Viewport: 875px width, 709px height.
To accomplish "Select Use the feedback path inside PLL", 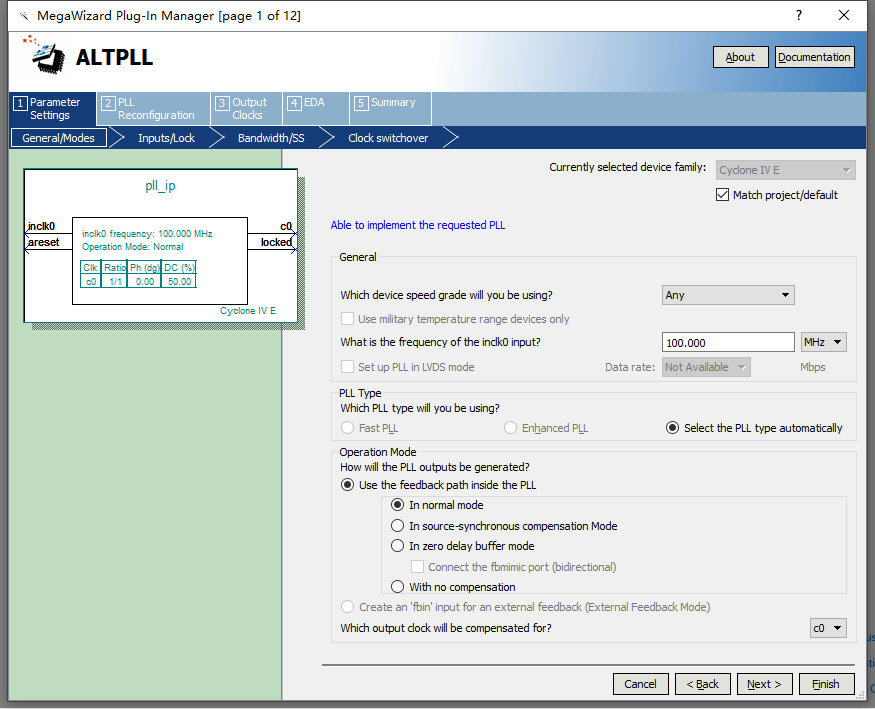I will [347, 485].
